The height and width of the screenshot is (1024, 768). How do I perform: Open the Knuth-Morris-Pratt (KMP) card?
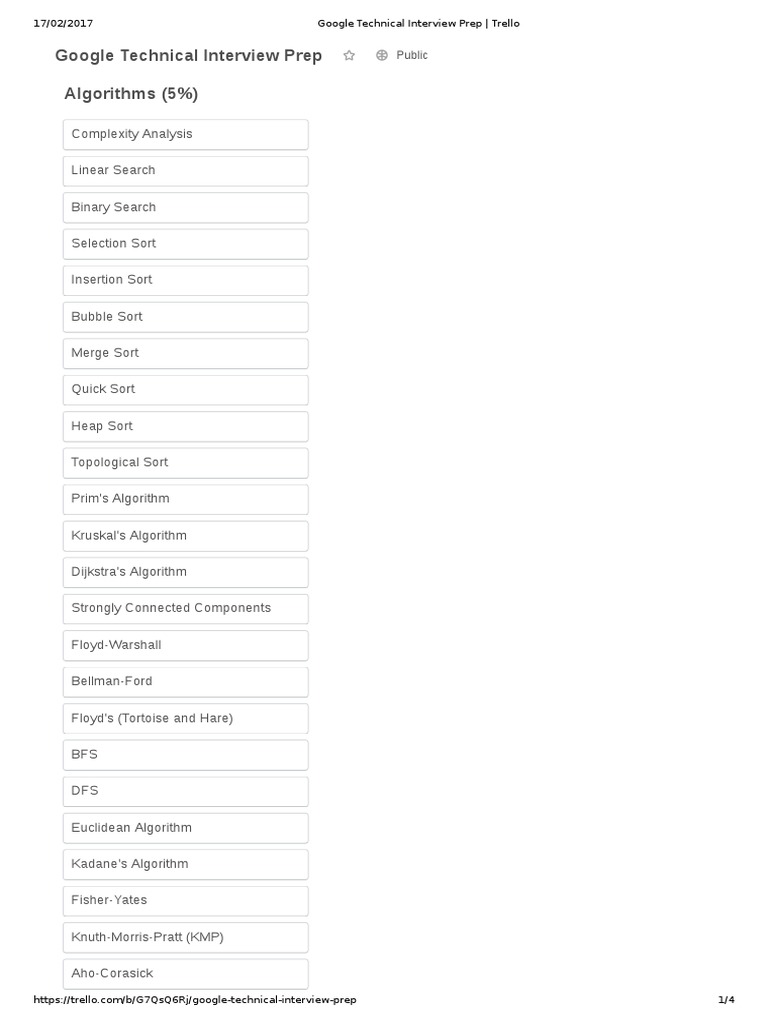coord(185,937)
